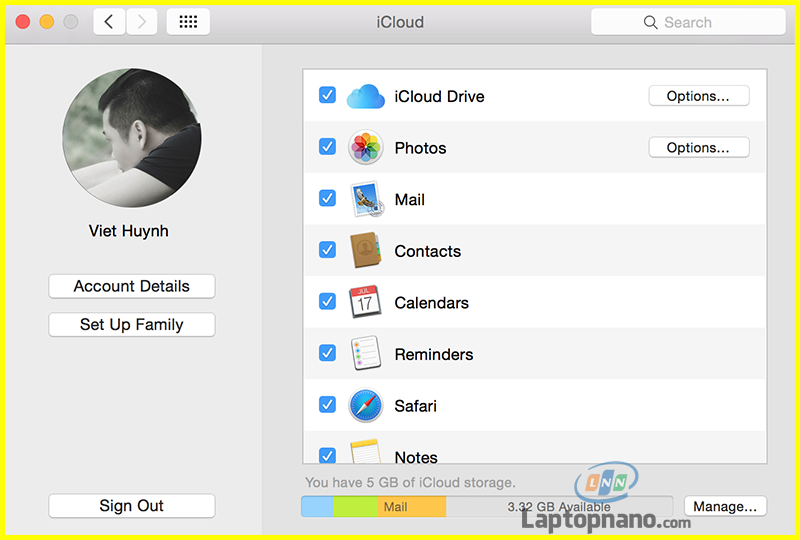Click the Calendars icon showing 17

(366, 302)
